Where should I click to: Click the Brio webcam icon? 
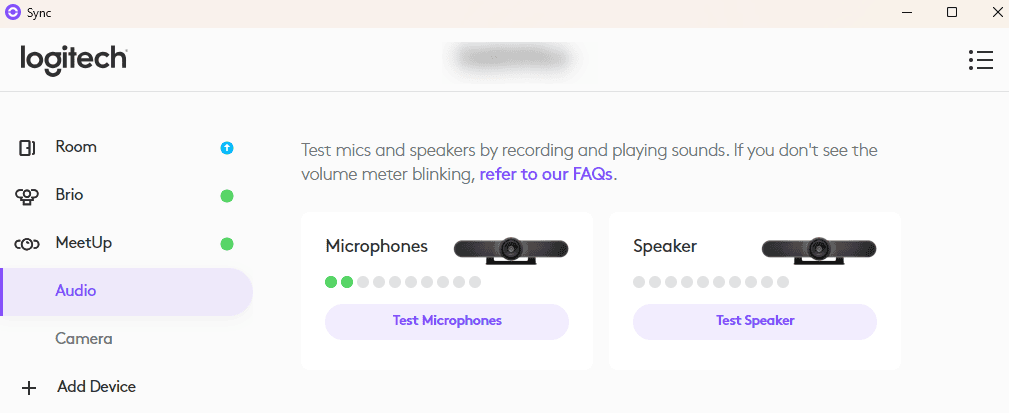tap(27, 196)
